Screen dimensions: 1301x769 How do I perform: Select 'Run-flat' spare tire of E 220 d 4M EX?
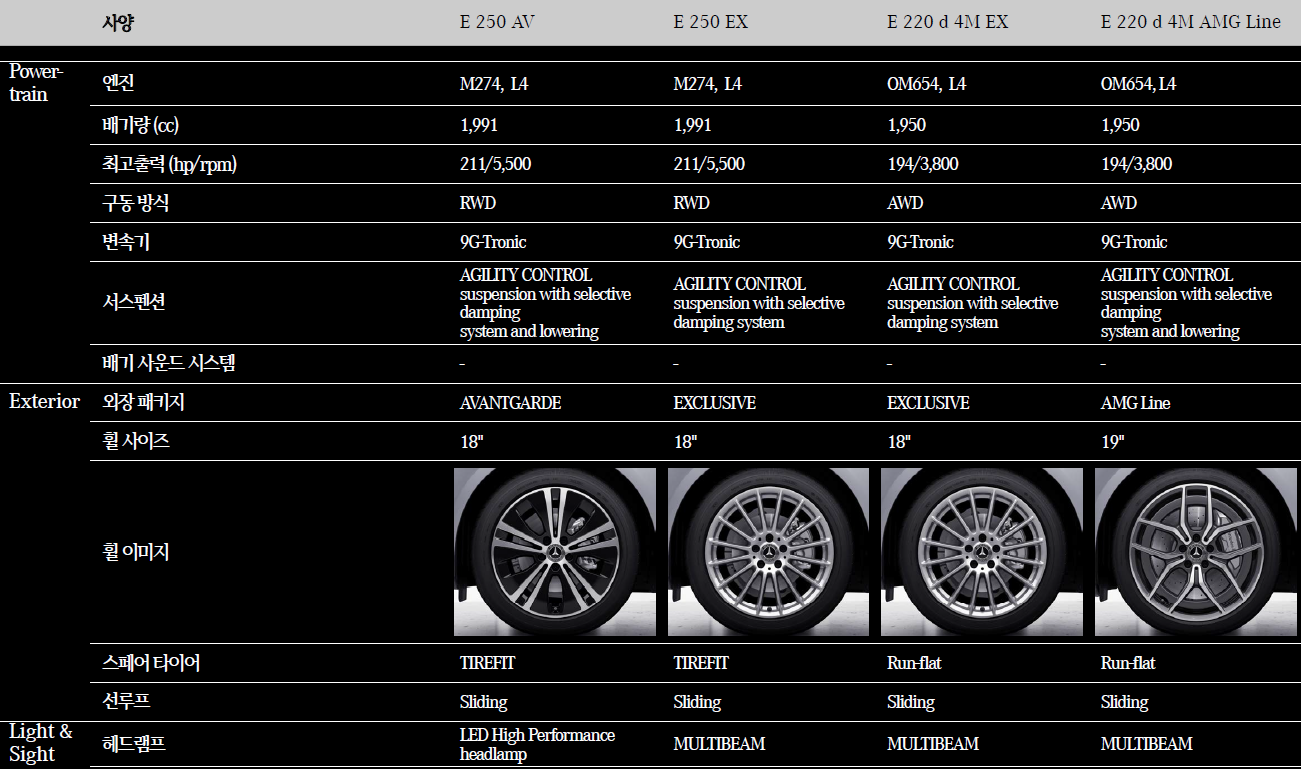(x=914, y=663)
